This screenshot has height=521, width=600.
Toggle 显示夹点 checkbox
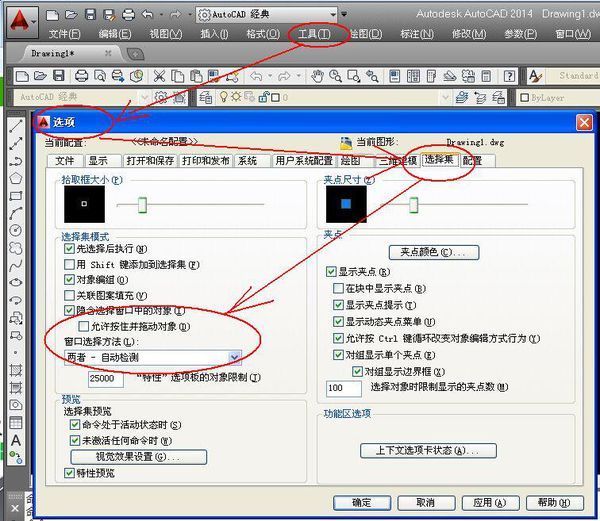coord(331,272)
